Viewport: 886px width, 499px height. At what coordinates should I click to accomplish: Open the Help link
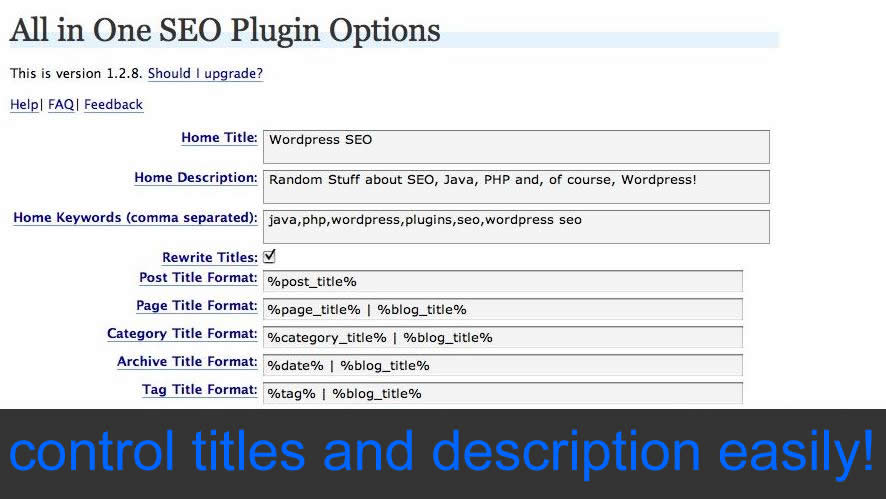pos(24,104)
